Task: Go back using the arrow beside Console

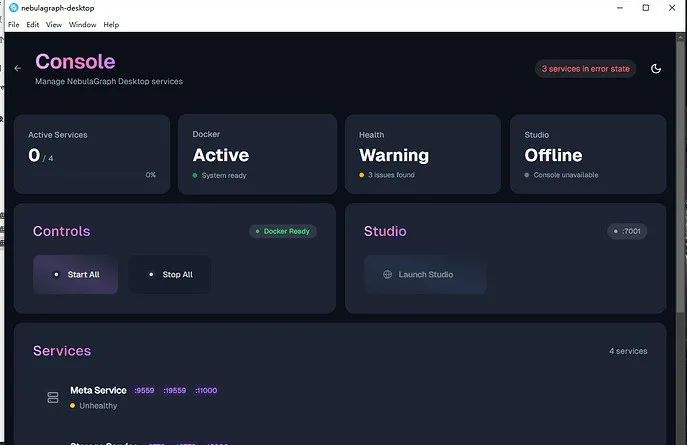Action: 18,68
